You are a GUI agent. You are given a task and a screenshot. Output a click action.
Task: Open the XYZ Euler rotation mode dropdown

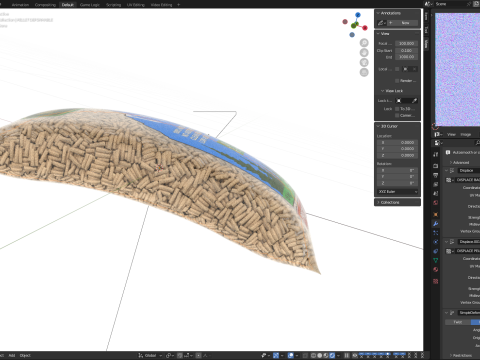[398, 192]
